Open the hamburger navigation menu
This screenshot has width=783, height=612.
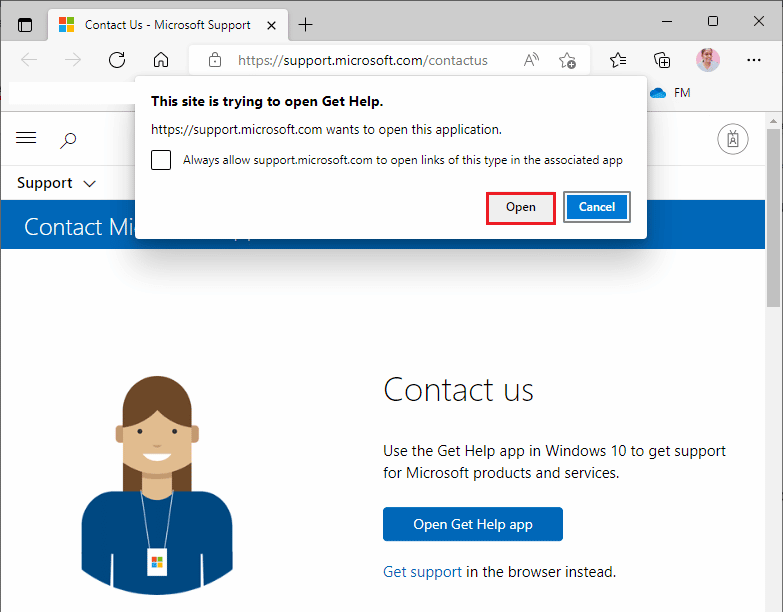click(26, 138)
